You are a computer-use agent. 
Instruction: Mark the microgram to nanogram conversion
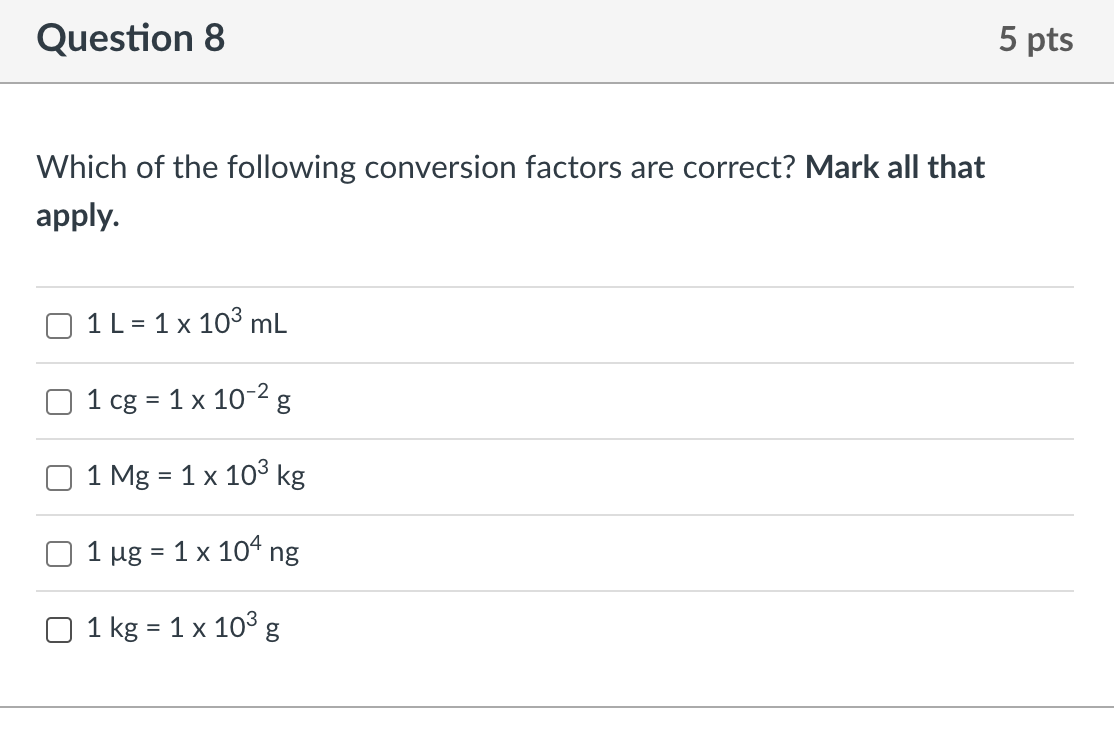(58, 553)
